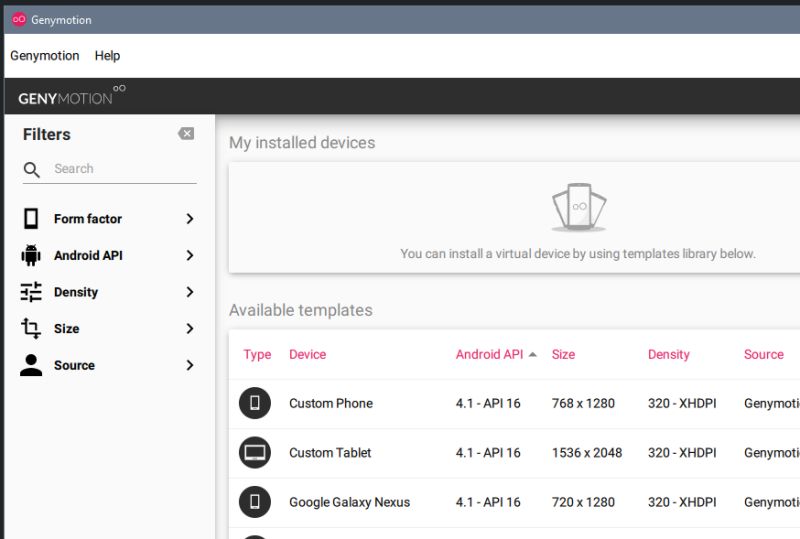Expand the Density filter chevron
Image resolution: width=800 pixels, height=539 pixels.
pos(190,292)
